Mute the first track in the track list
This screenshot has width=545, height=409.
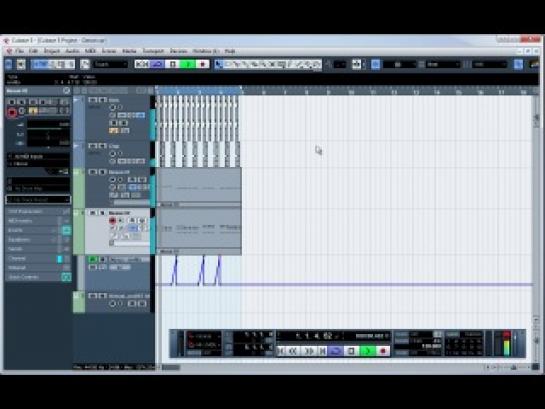(x=92, y=100)
